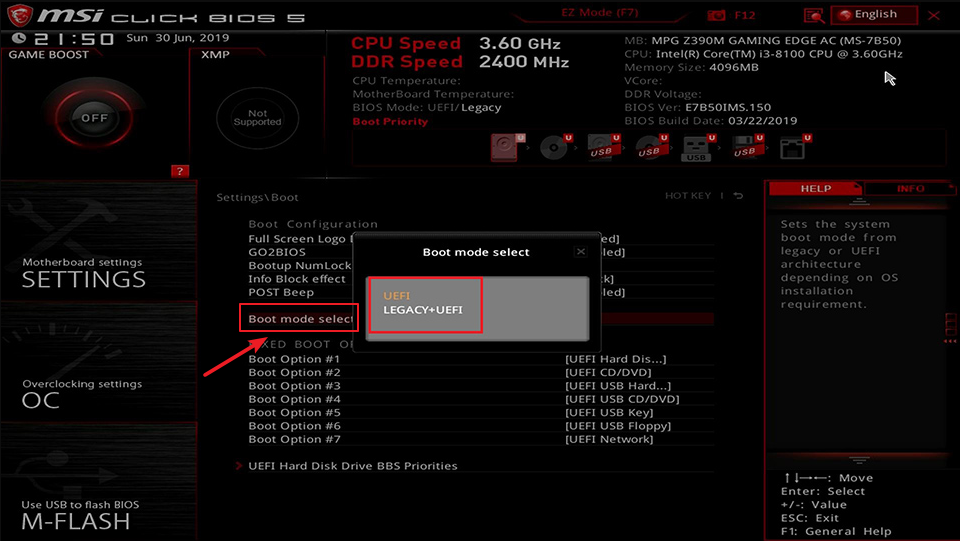Open the BIOS search icon

tap(814, 15)
